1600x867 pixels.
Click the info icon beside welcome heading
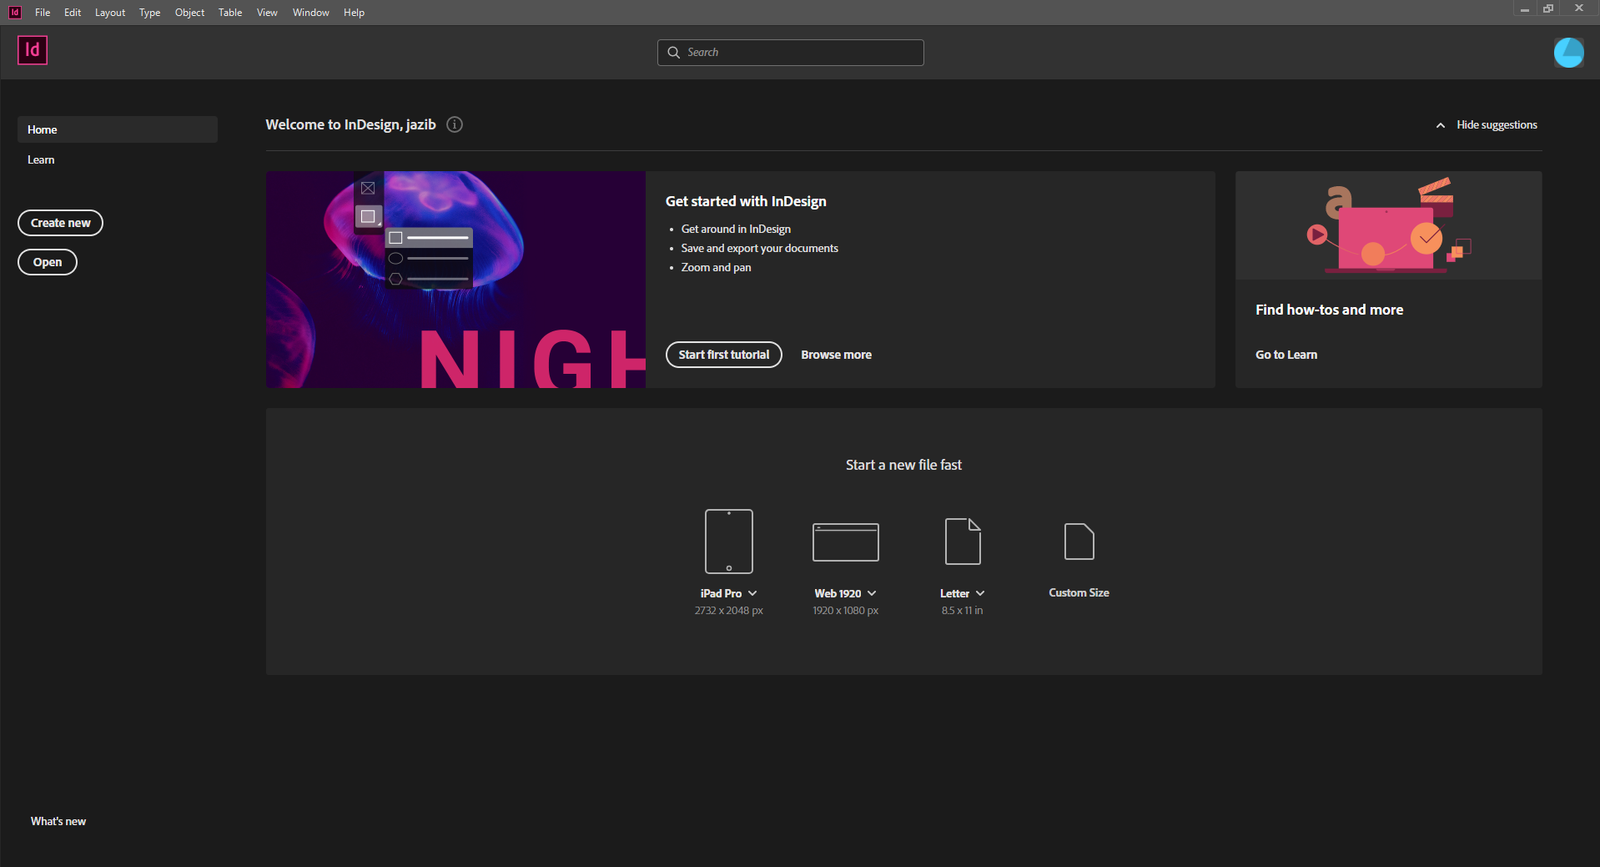click(x=454, y=125)
